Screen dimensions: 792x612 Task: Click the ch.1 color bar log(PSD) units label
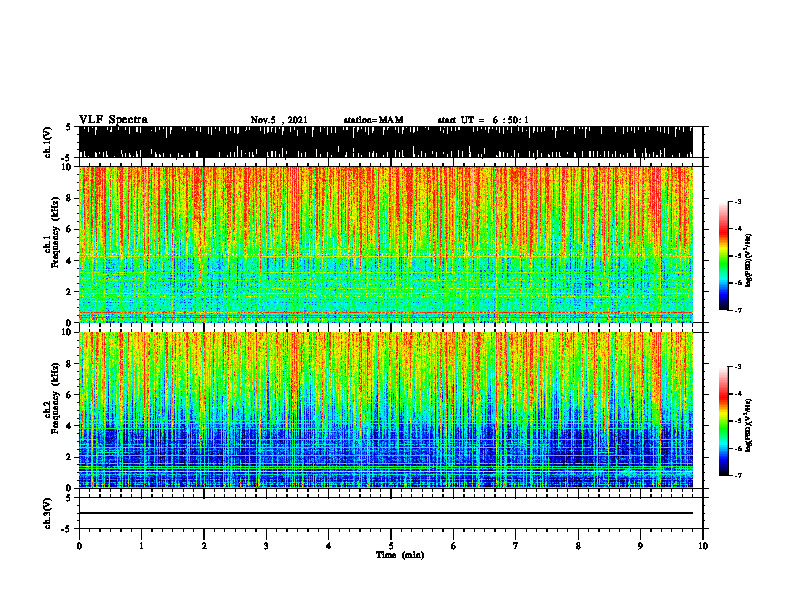tap(749, 260)
